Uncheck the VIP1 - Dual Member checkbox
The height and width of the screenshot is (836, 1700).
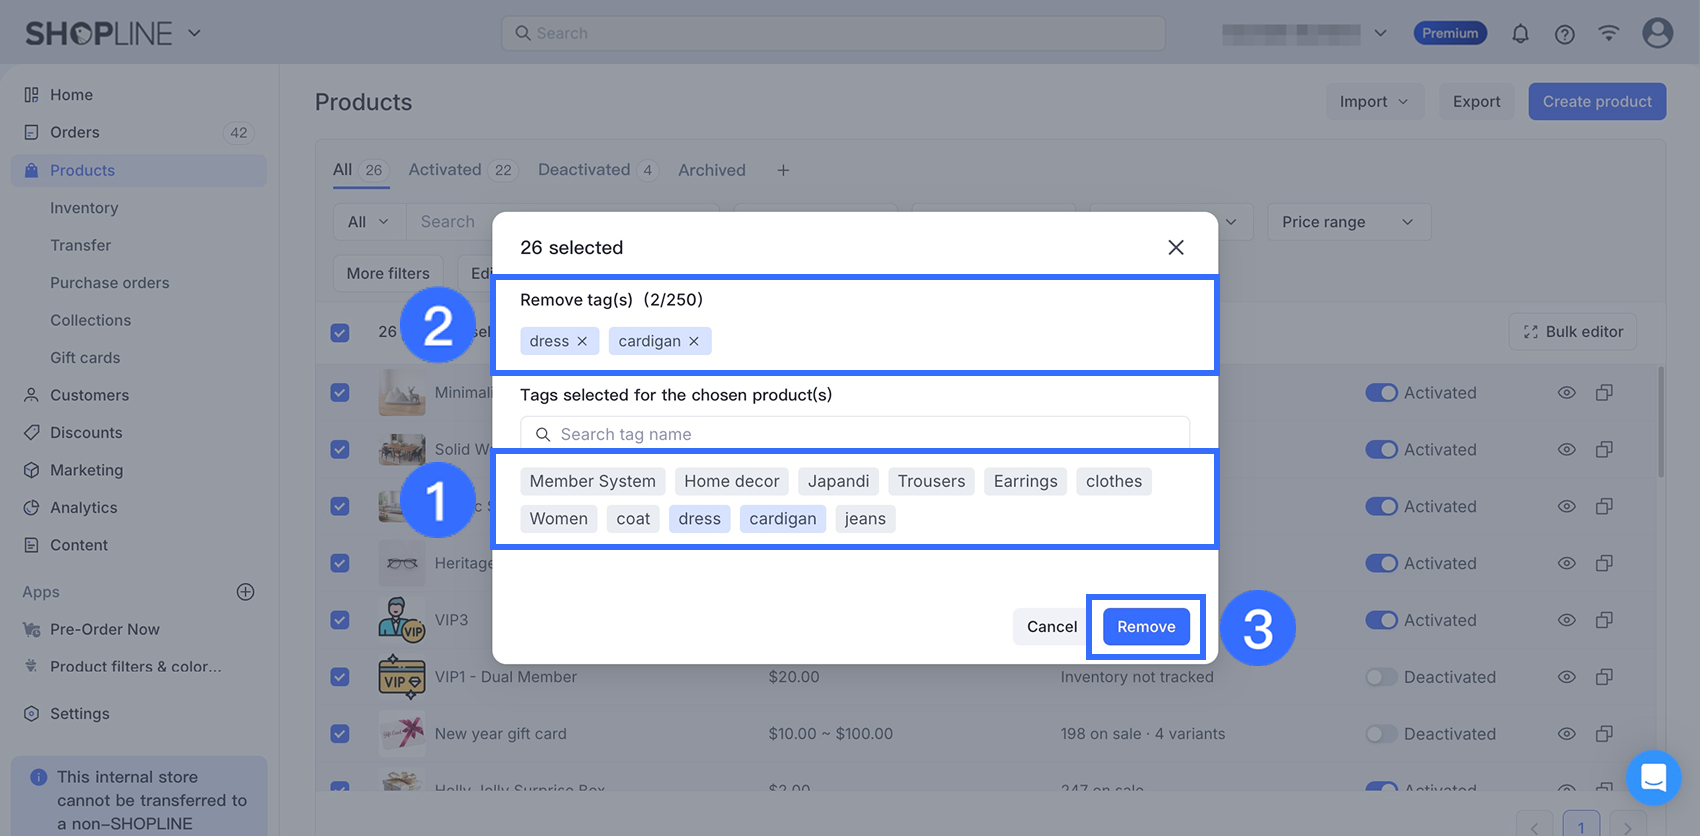[x=340, y=677]
